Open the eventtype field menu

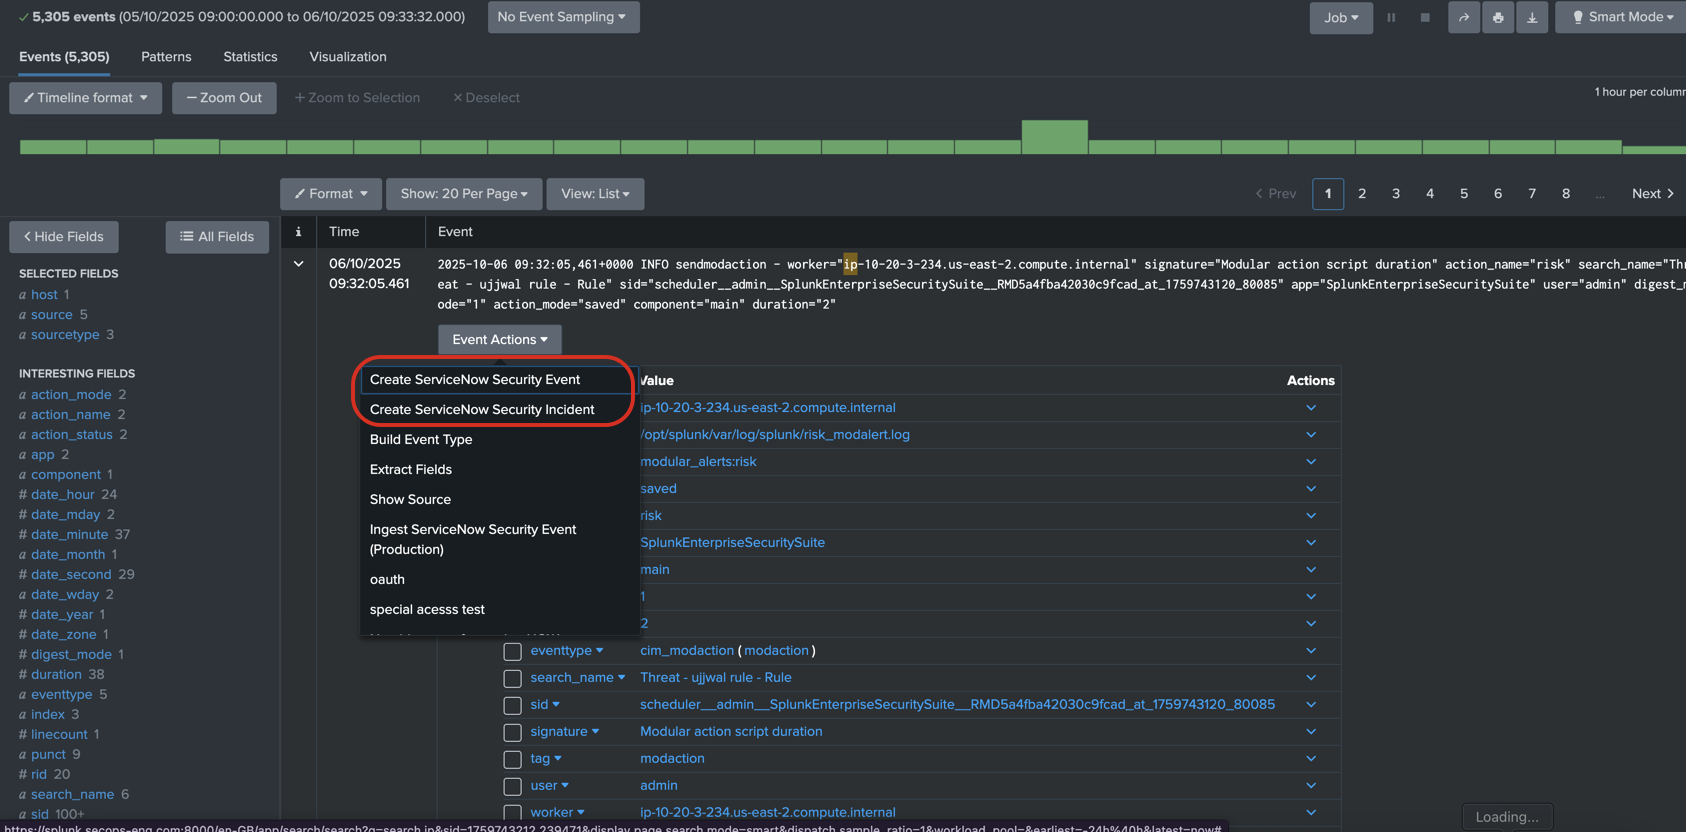(567, 651)
